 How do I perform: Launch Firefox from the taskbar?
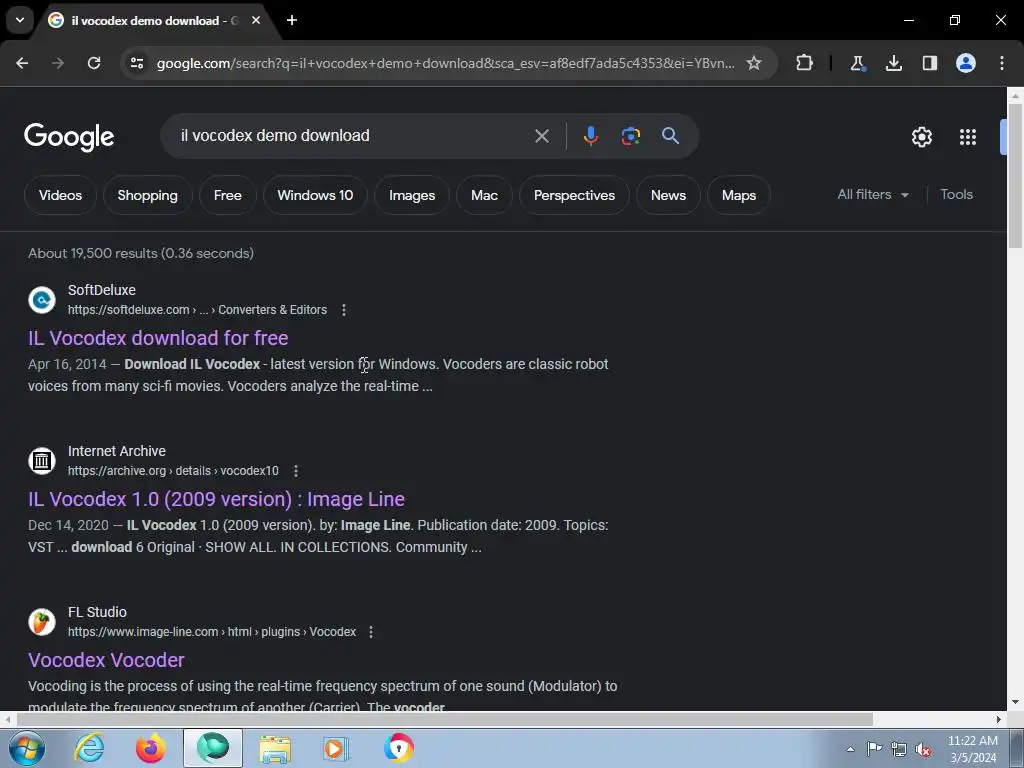tap(150, 748)
